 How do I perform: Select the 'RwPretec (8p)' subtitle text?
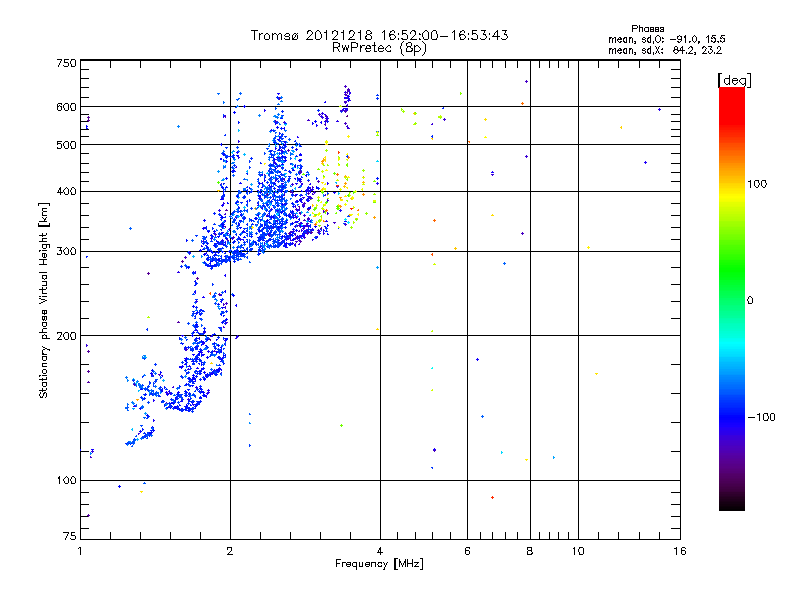pyautogui.click(x=379, y=48)
